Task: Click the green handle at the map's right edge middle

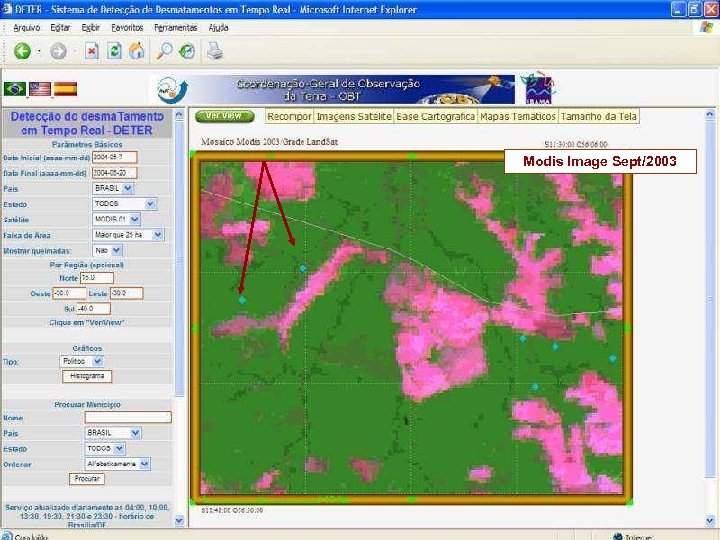Action: click(x=628, y=327)
